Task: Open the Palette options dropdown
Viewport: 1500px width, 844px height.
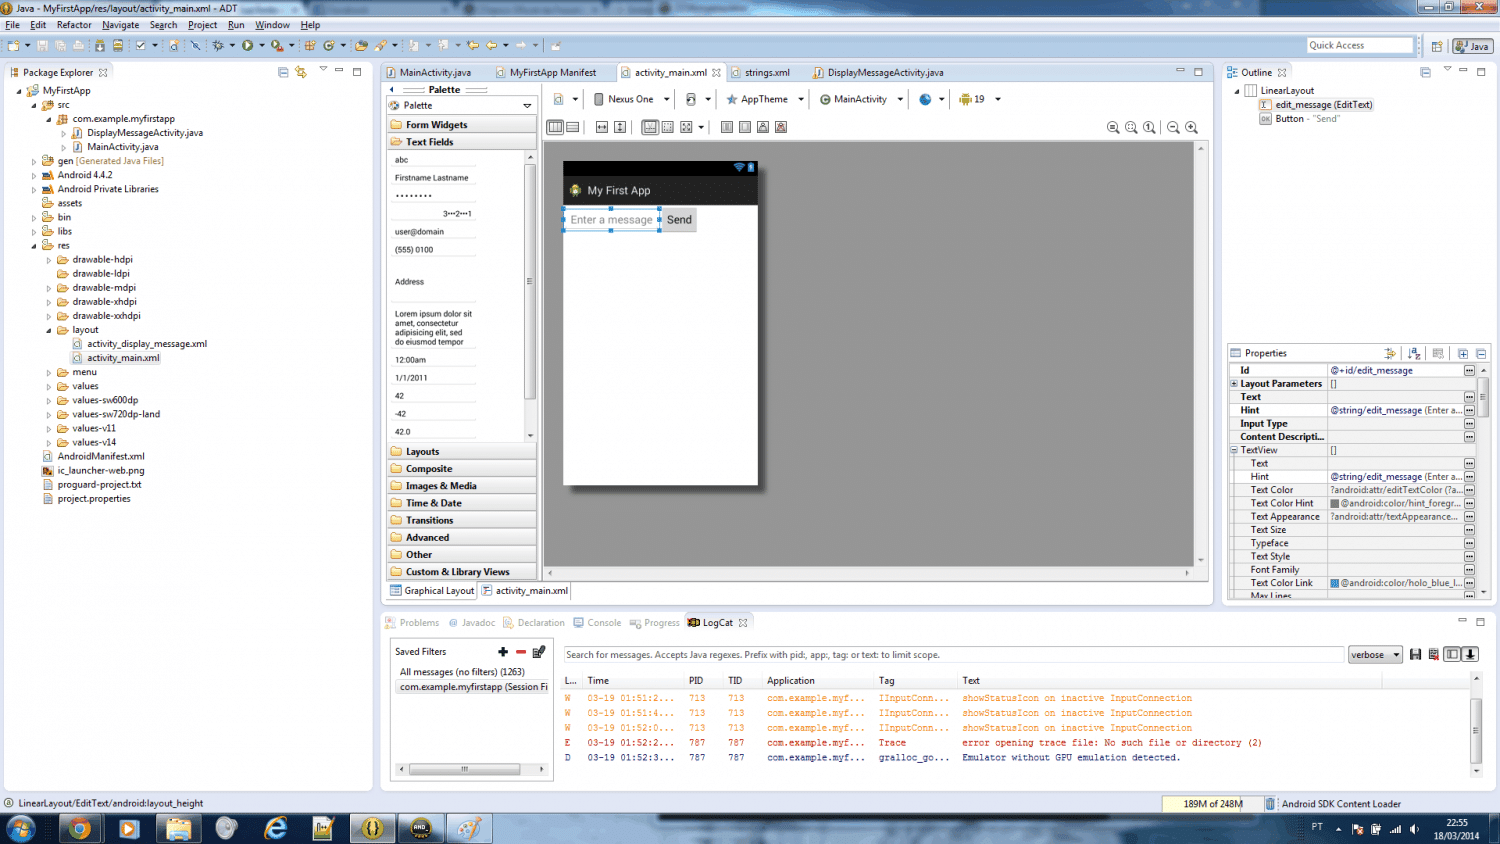Action: [527, 105]
